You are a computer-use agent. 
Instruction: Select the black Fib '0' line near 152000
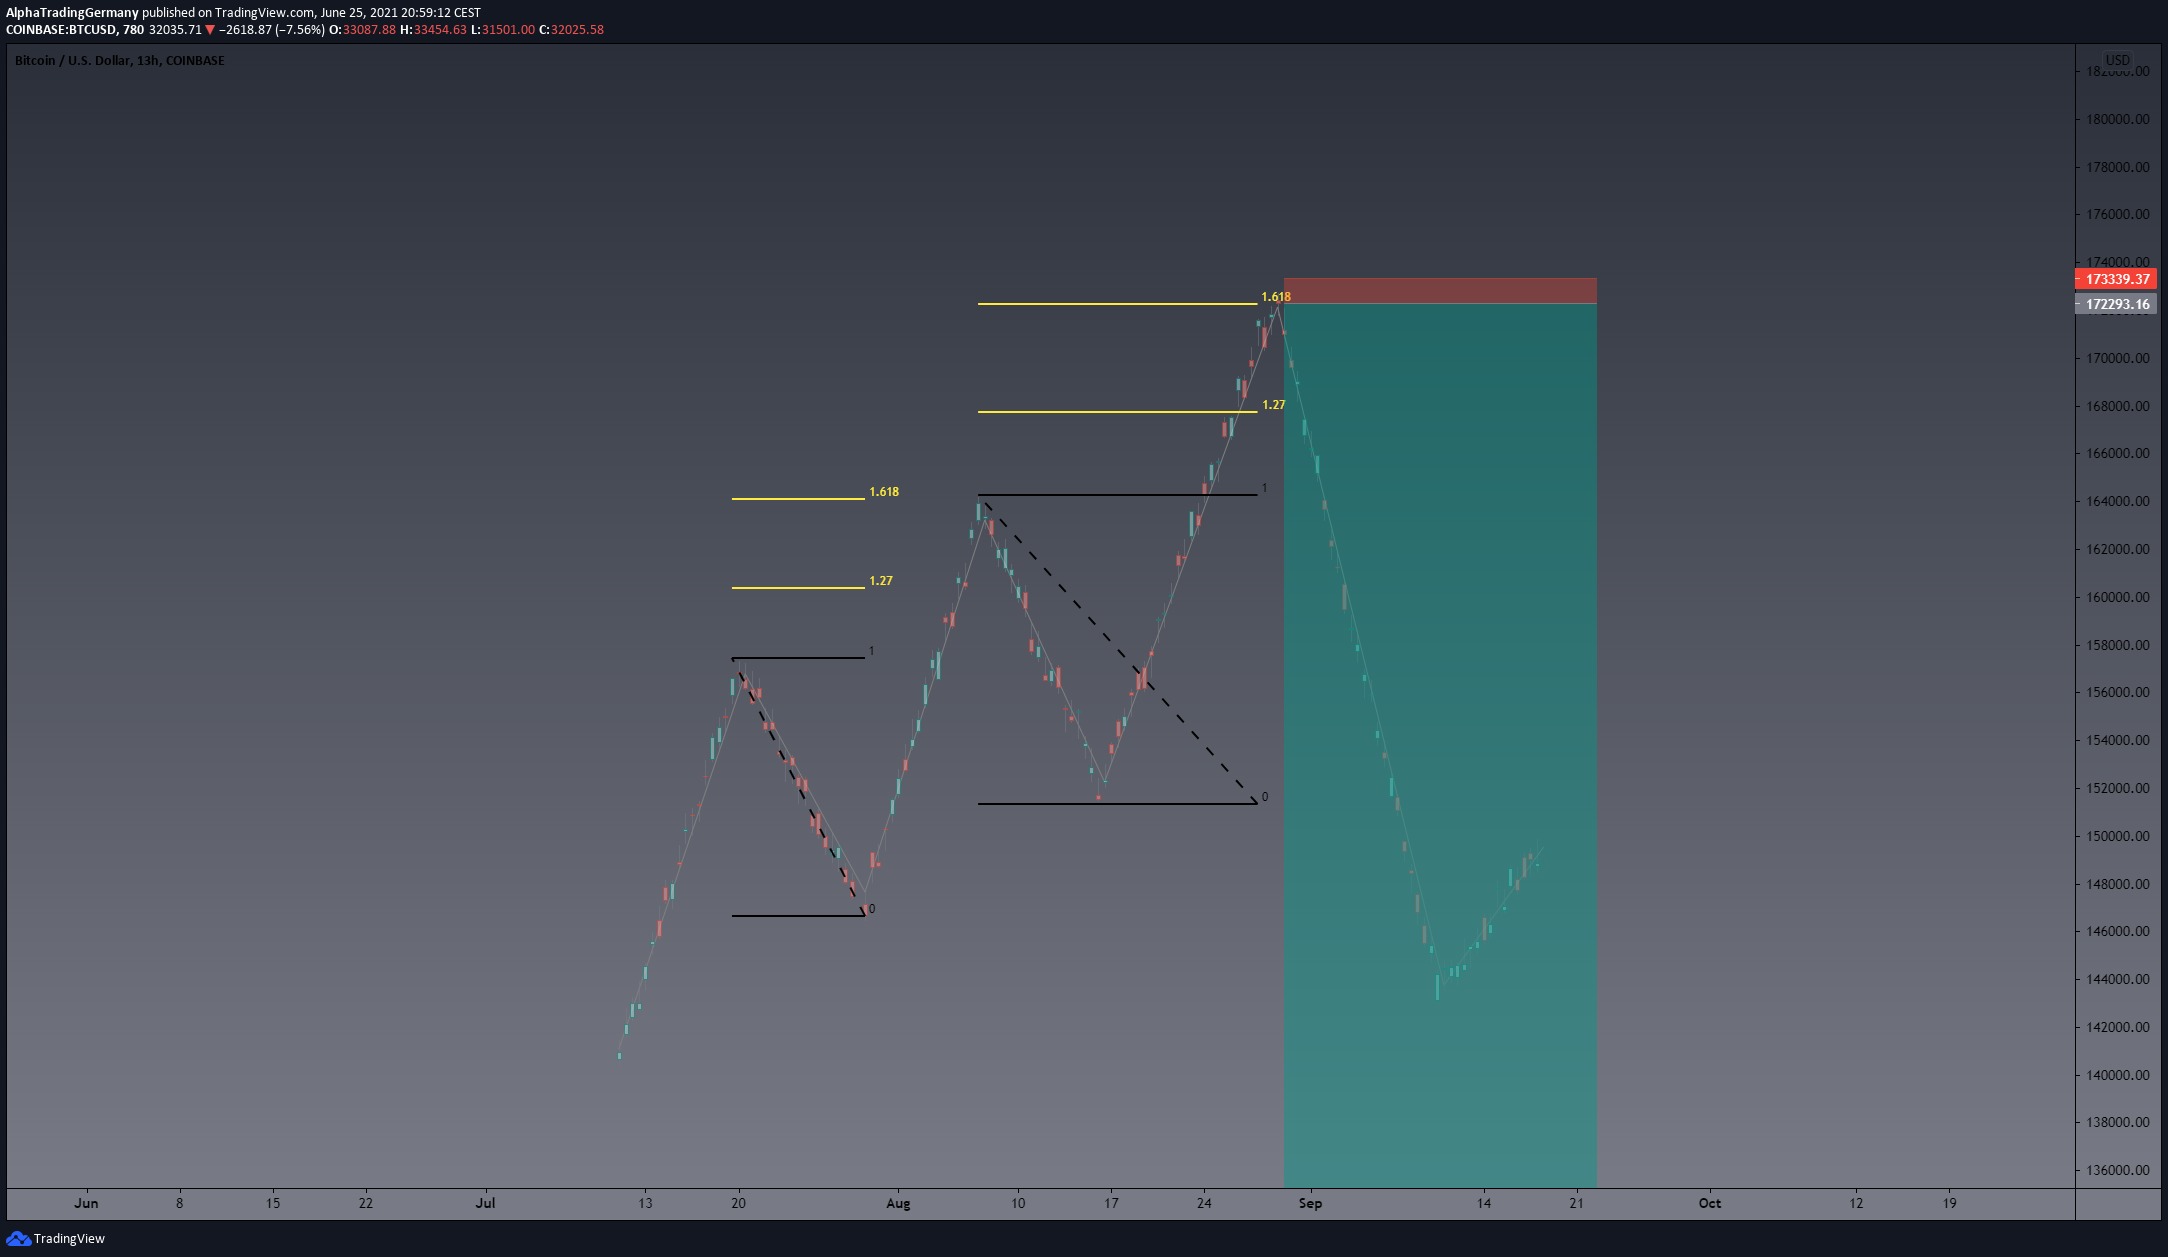coord(1117,803)
